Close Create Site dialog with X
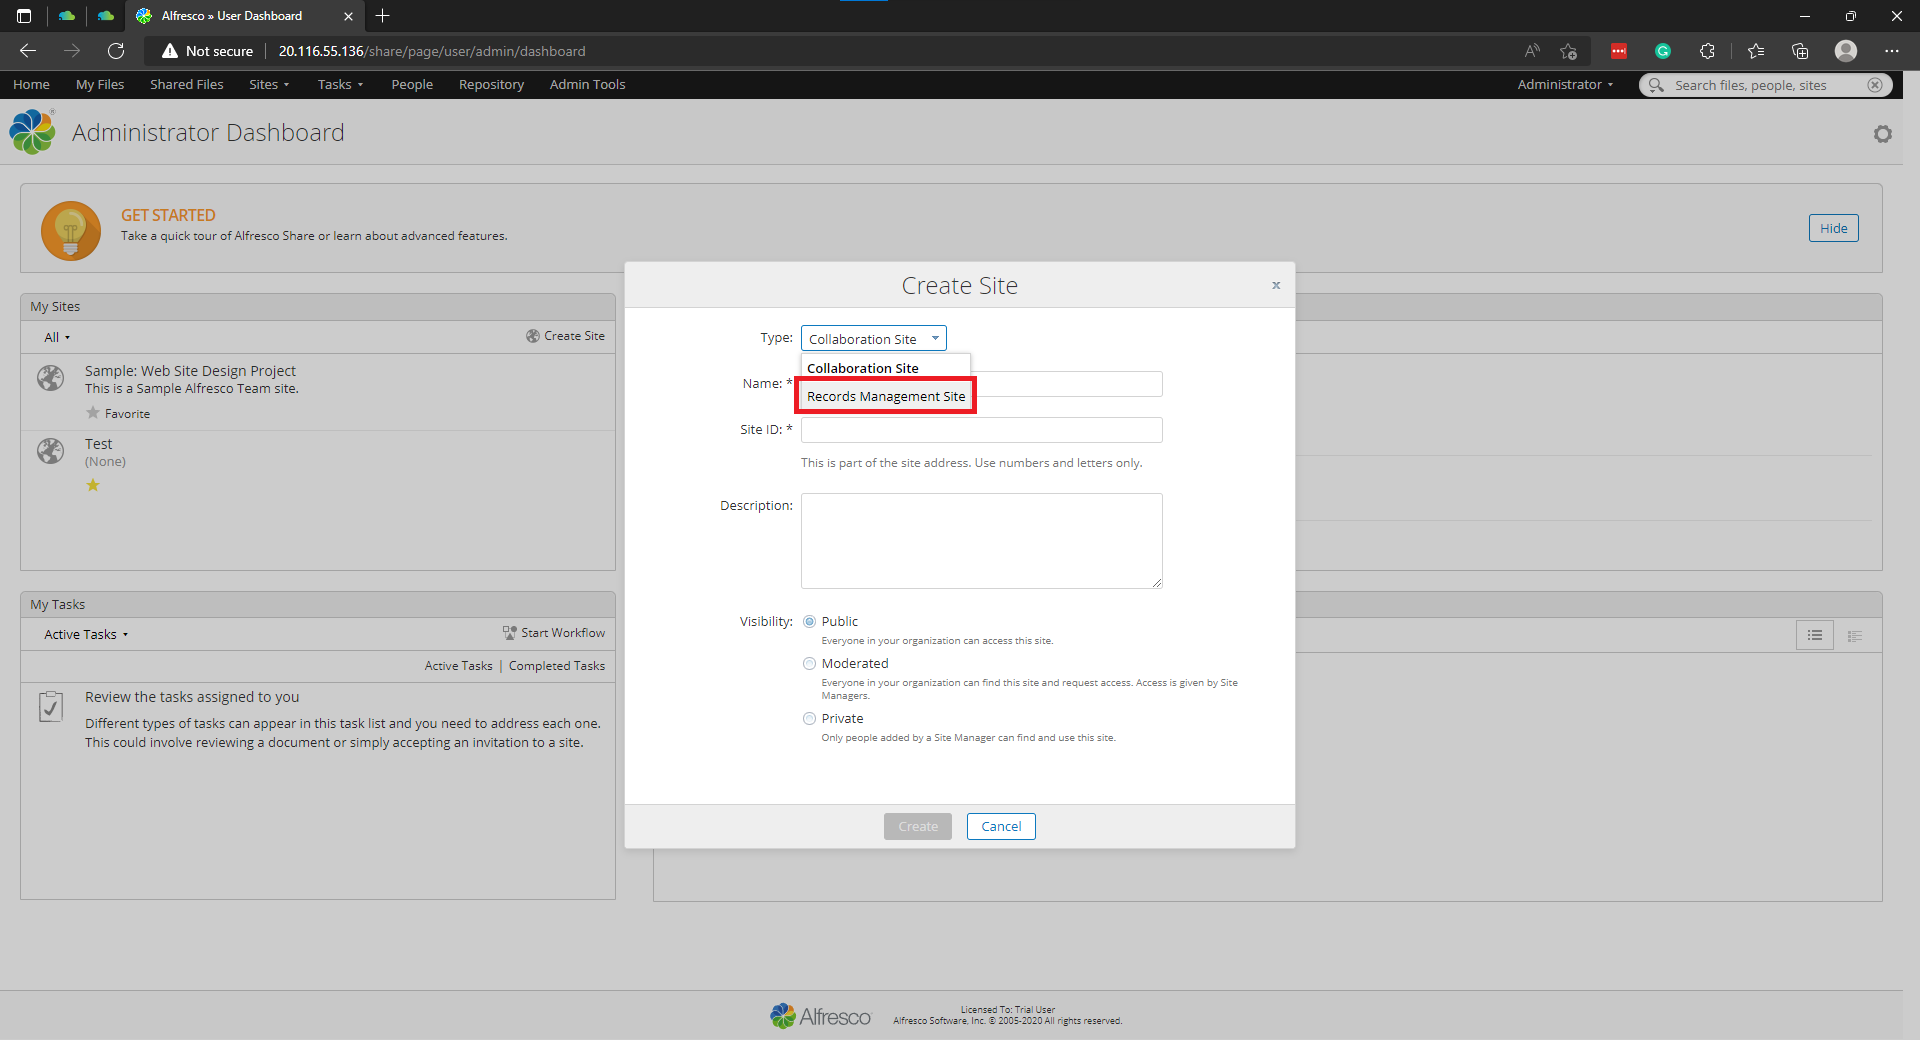The height and width of the screenshot is (1040, 1920). [1276, 285]
